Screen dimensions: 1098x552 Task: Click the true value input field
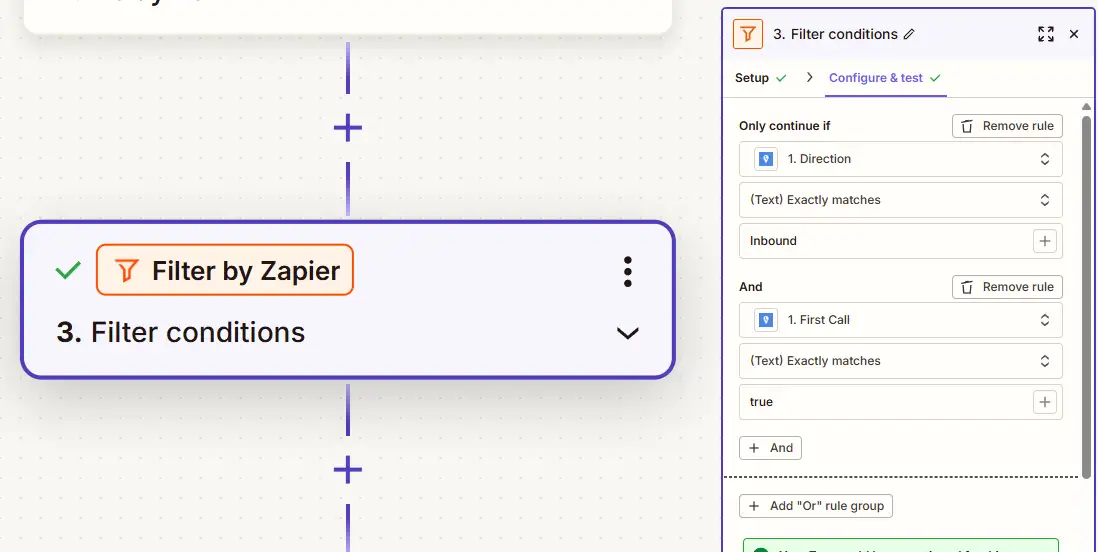pos(901,402)
